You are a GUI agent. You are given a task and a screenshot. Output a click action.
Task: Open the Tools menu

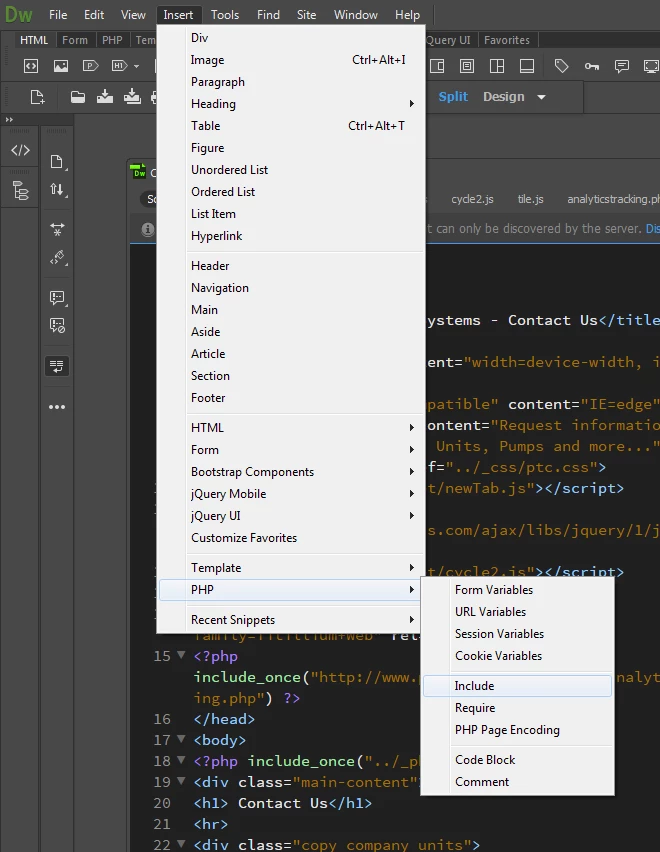point(225,15)
